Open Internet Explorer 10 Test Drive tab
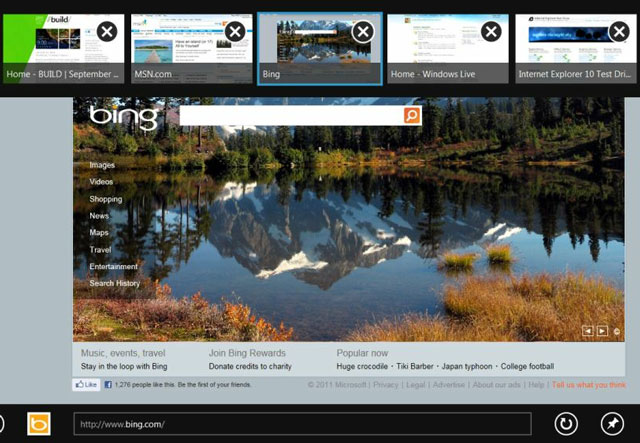This screenshot has width=640, height=443. point(576,49)
